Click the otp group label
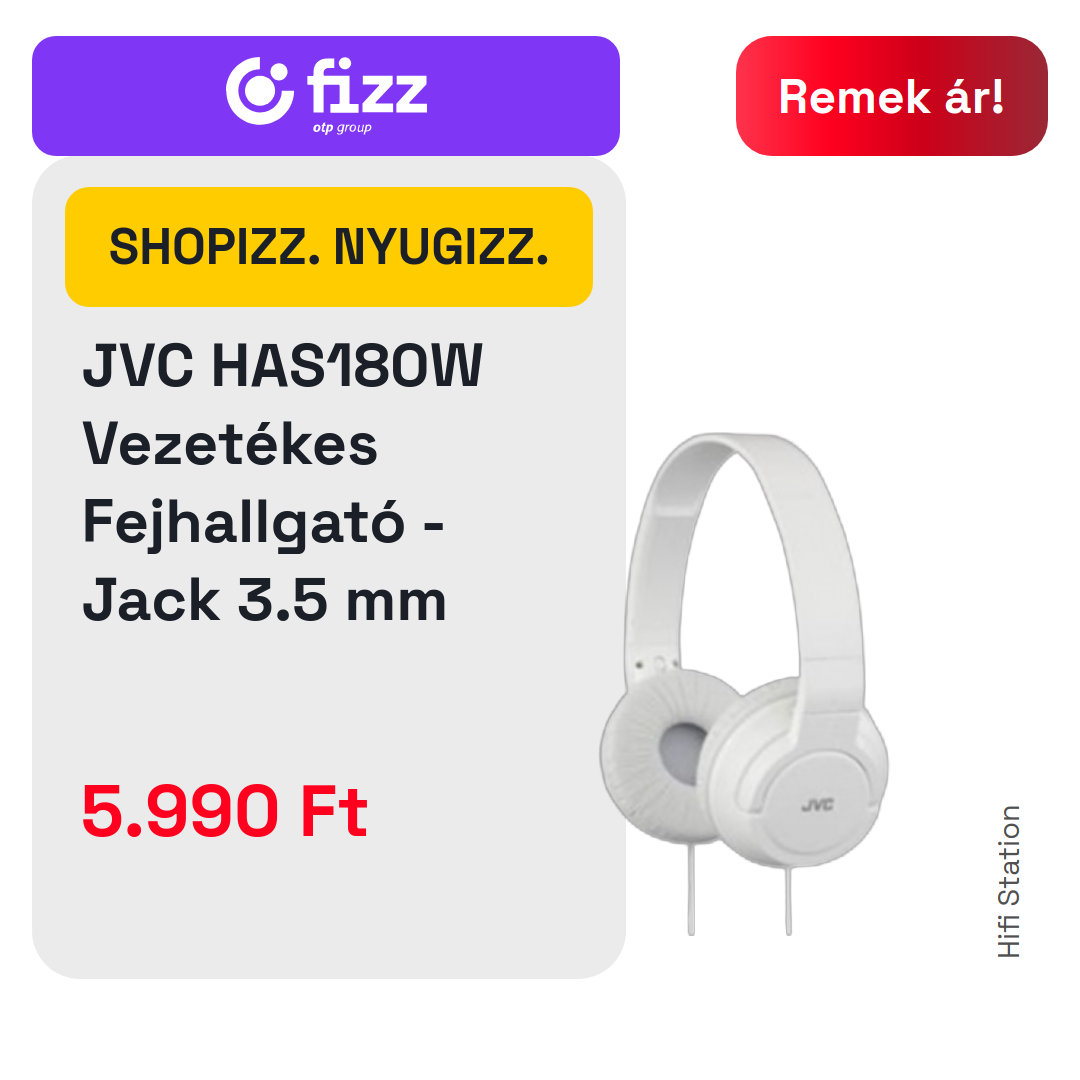 [342, 127]
